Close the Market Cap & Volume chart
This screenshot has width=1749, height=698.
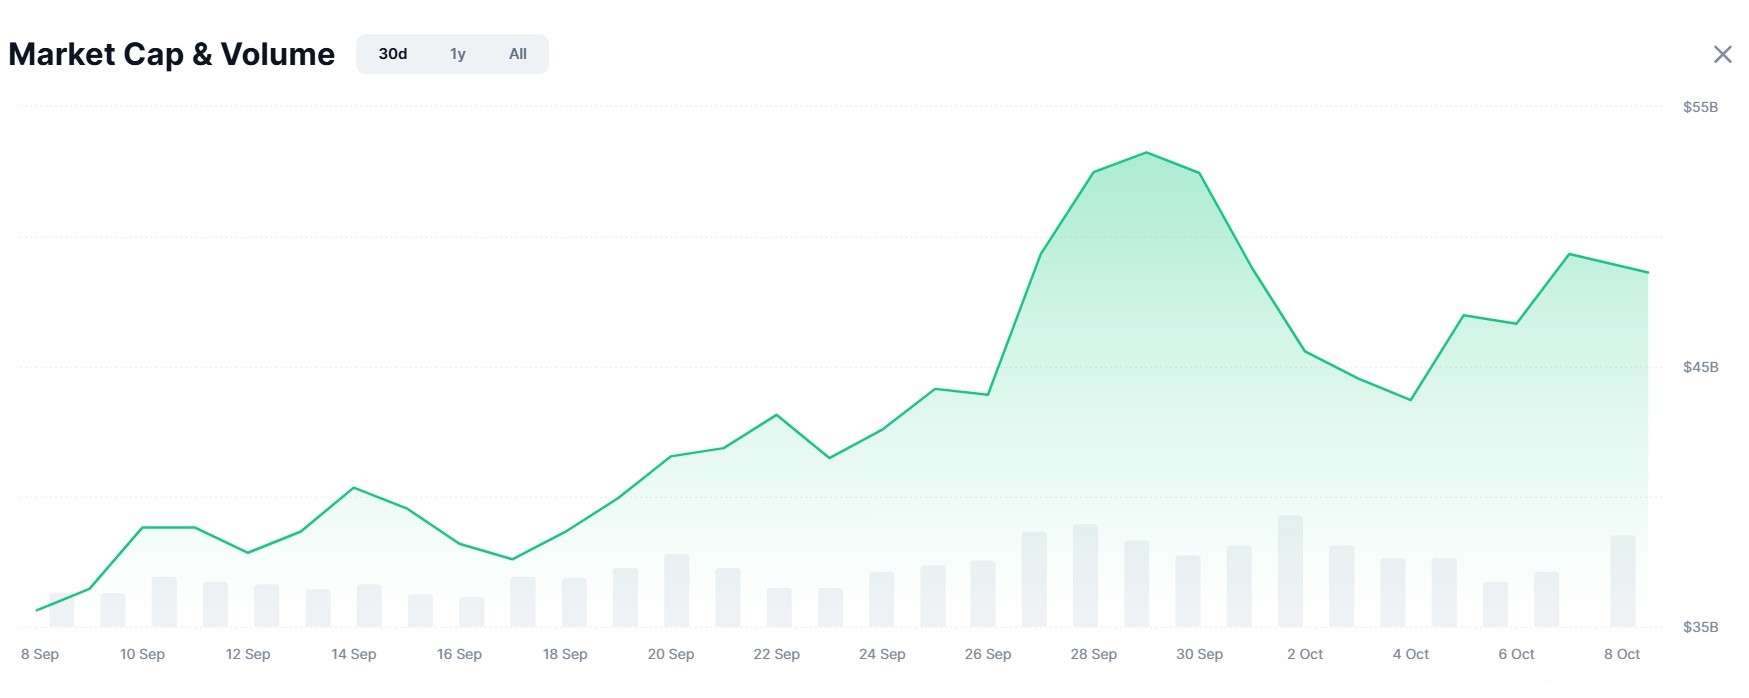(x=1722, y=54)
